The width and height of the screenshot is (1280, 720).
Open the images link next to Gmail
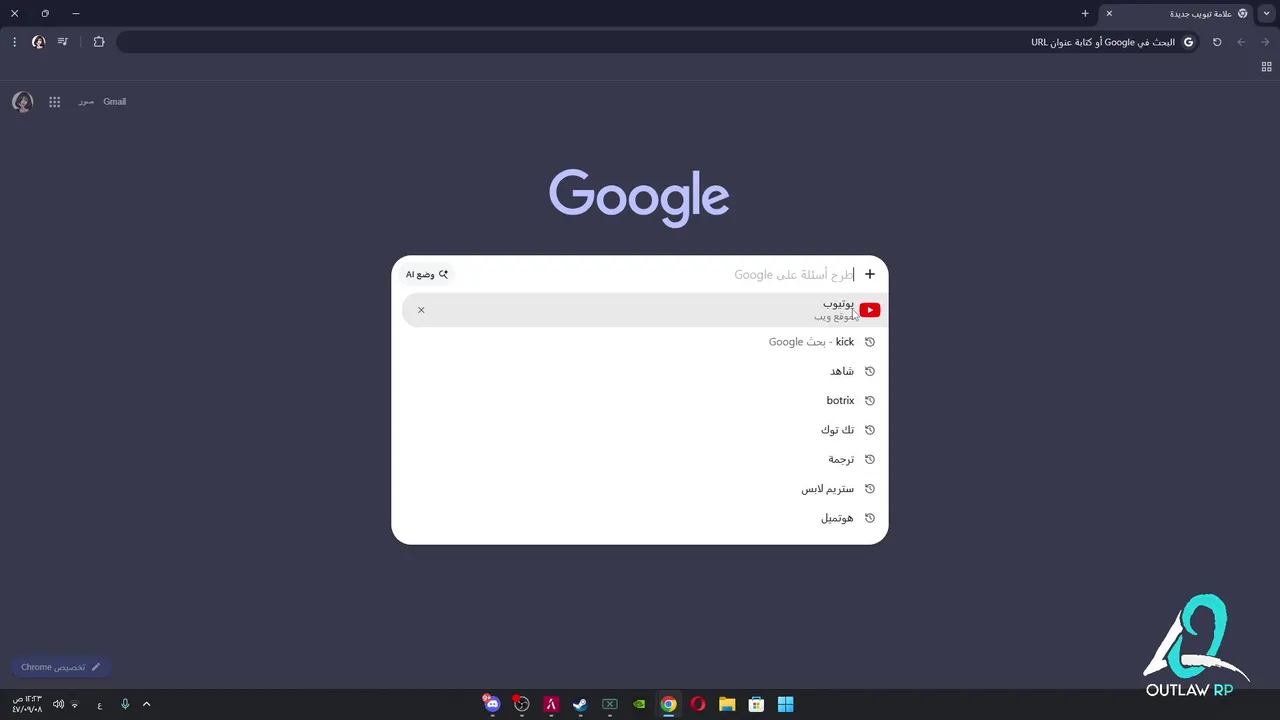pos(86,102)
